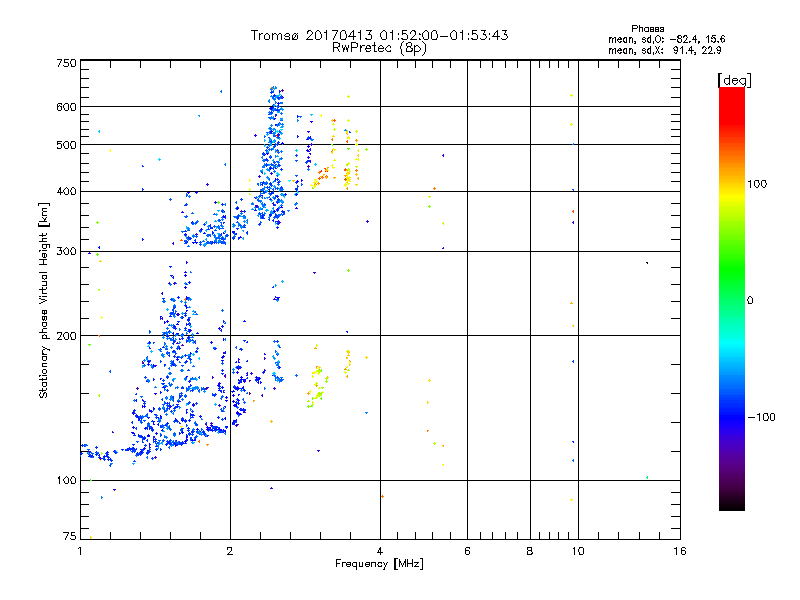Click the x-axis tick label '8'
This screenshot has width=800, height=600.
tap(530, 551)
